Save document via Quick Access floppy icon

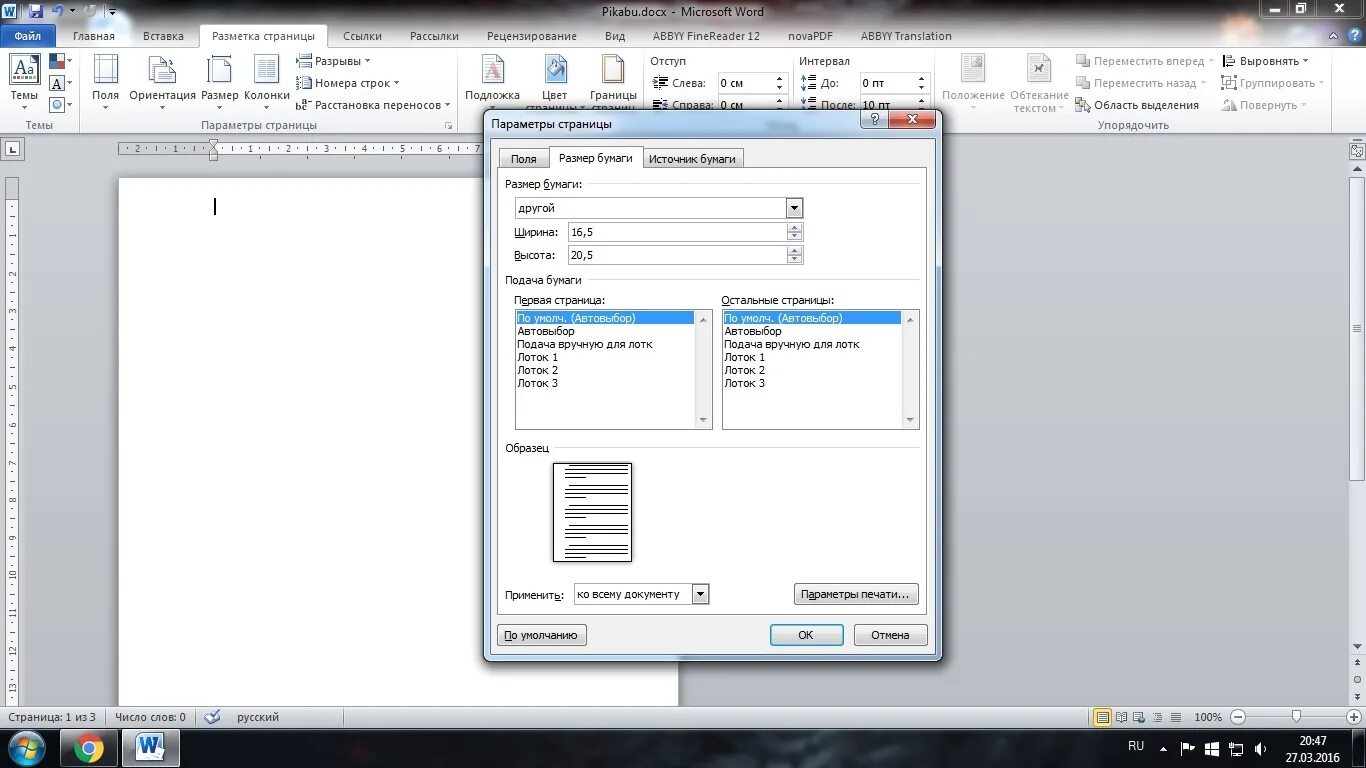pyautogui.click(x=36, y=11)
